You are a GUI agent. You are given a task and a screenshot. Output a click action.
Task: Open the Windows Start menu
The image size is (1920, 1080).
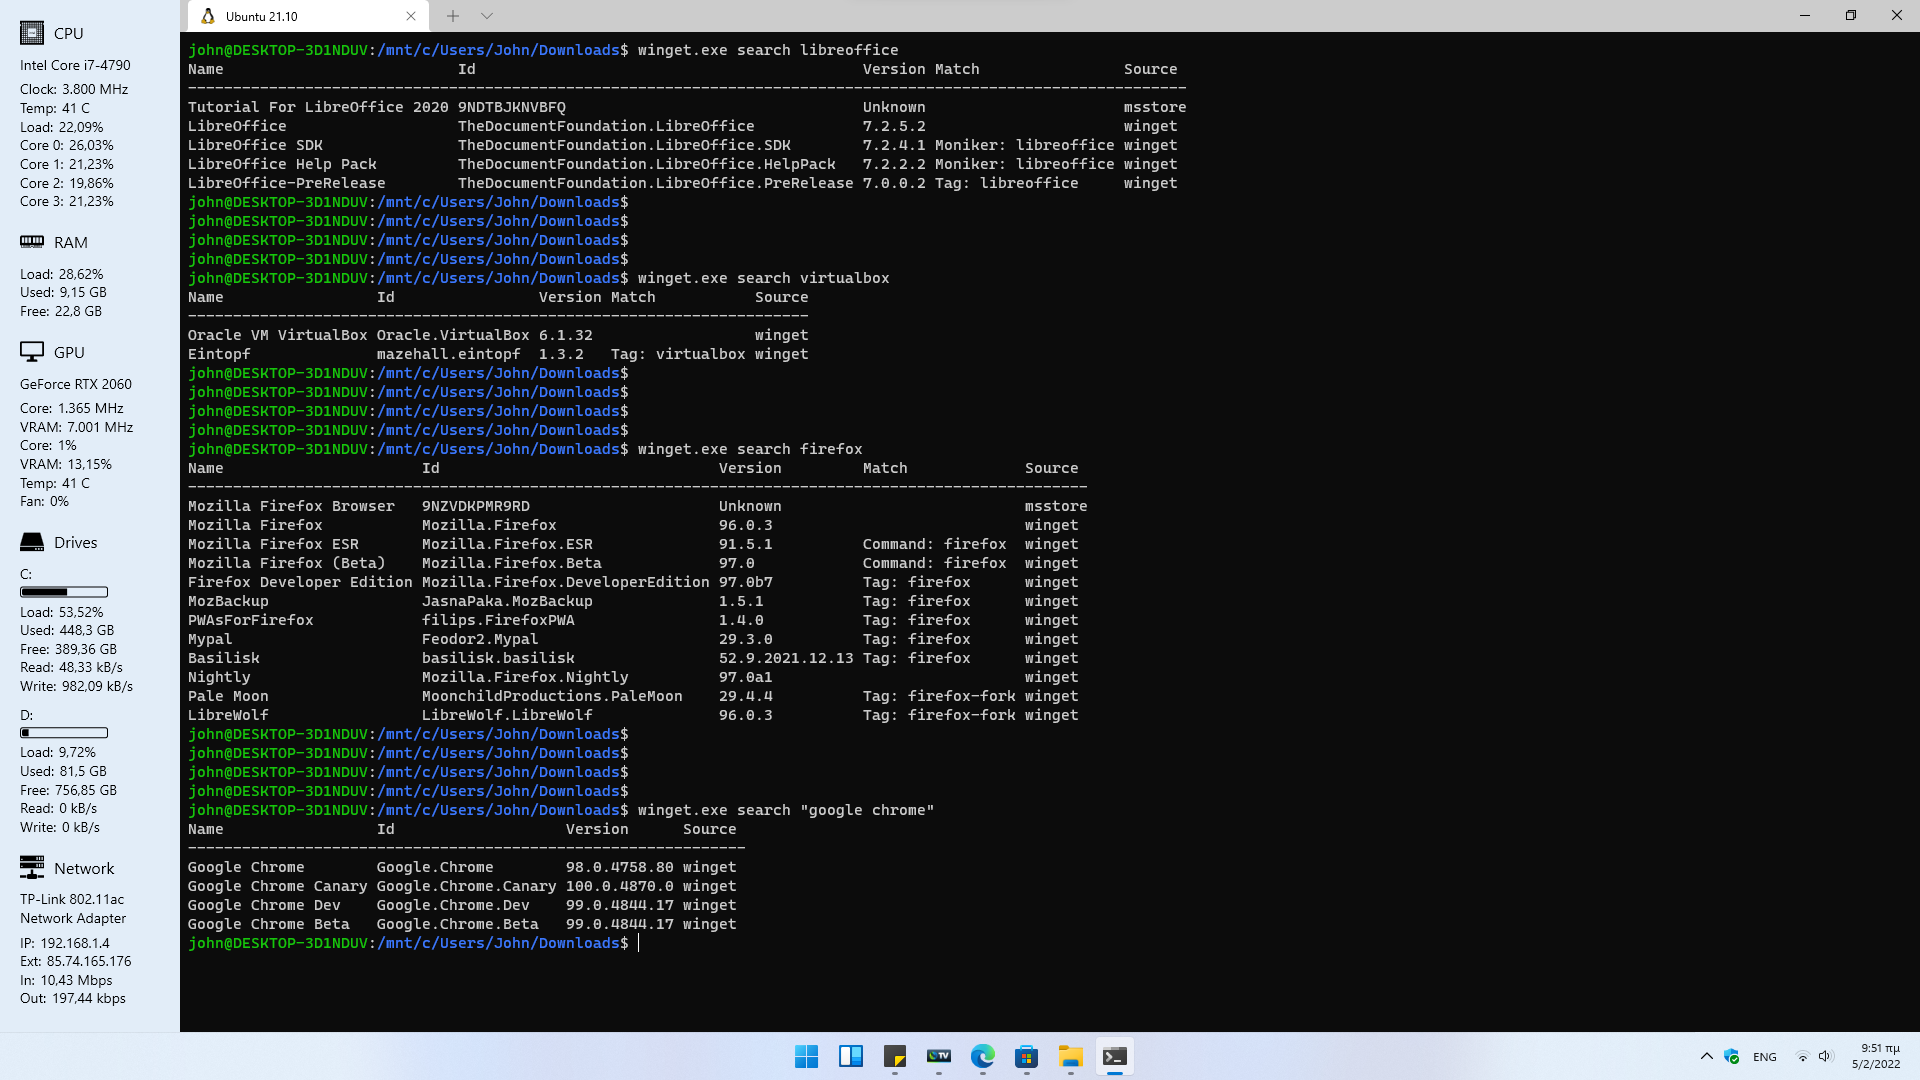click(x=806, y=1056)
